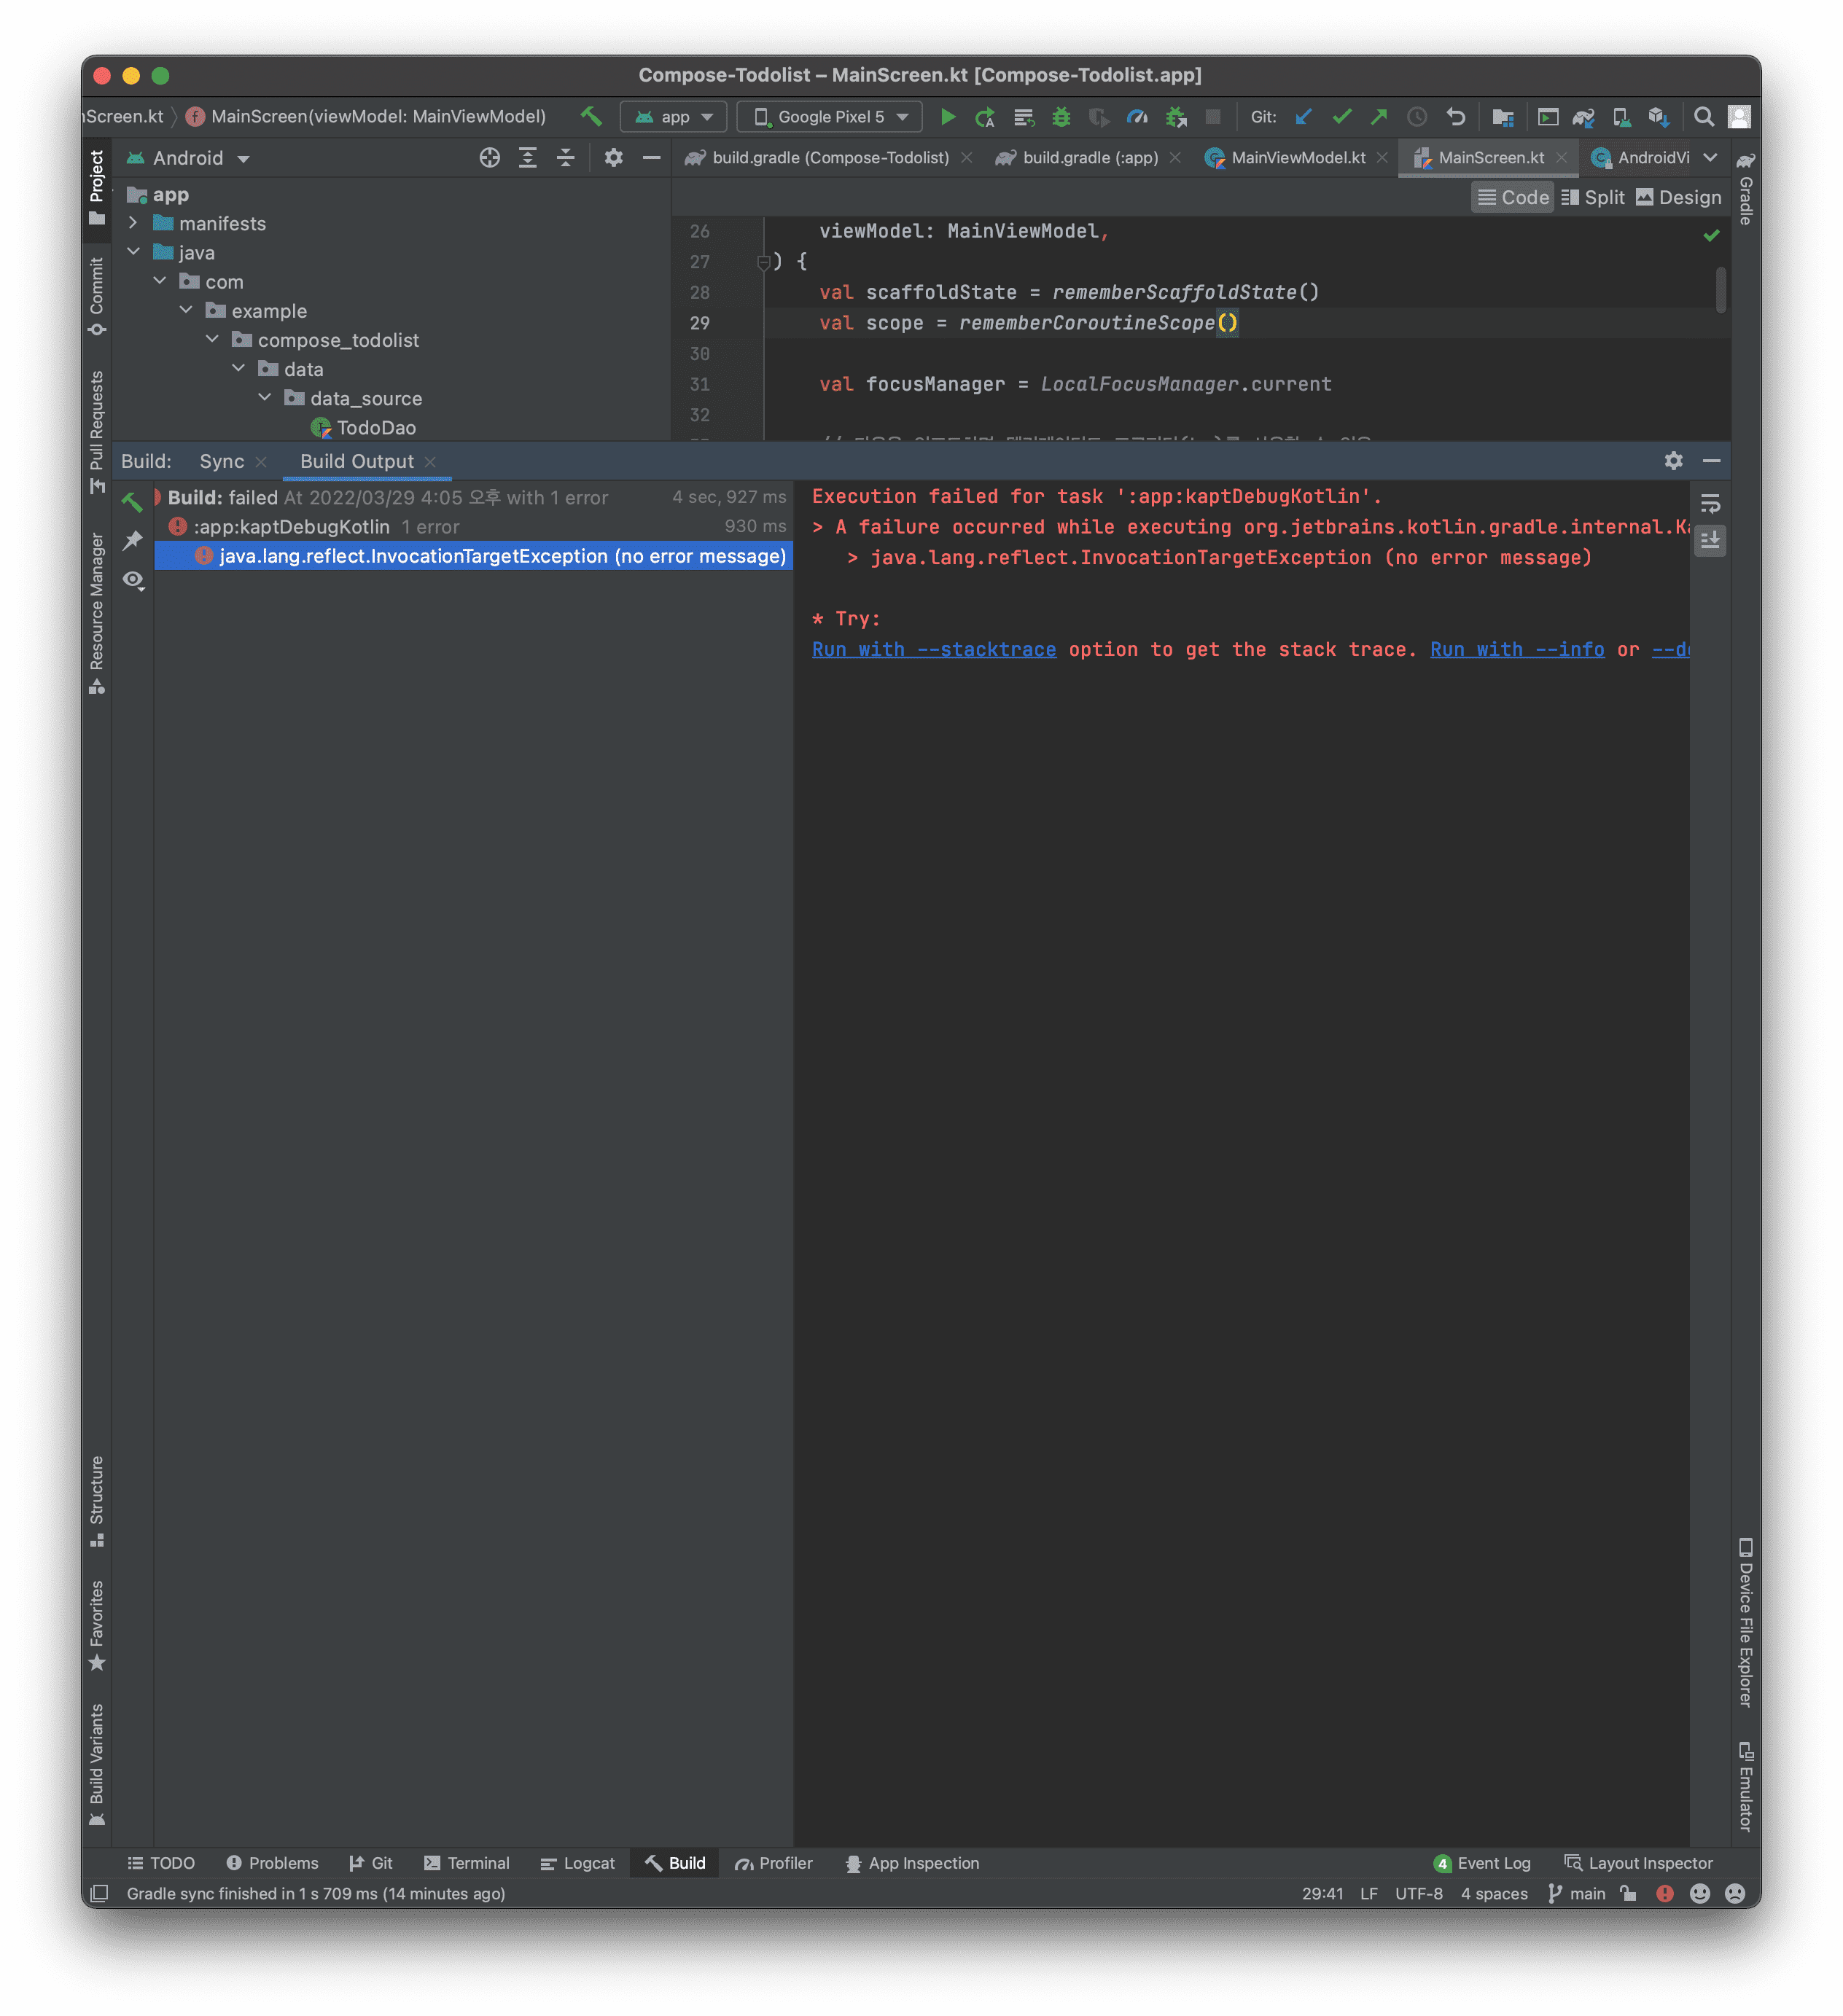
Task: Open the Profile app speedometer icon
Action: (x=1137, y=117)
